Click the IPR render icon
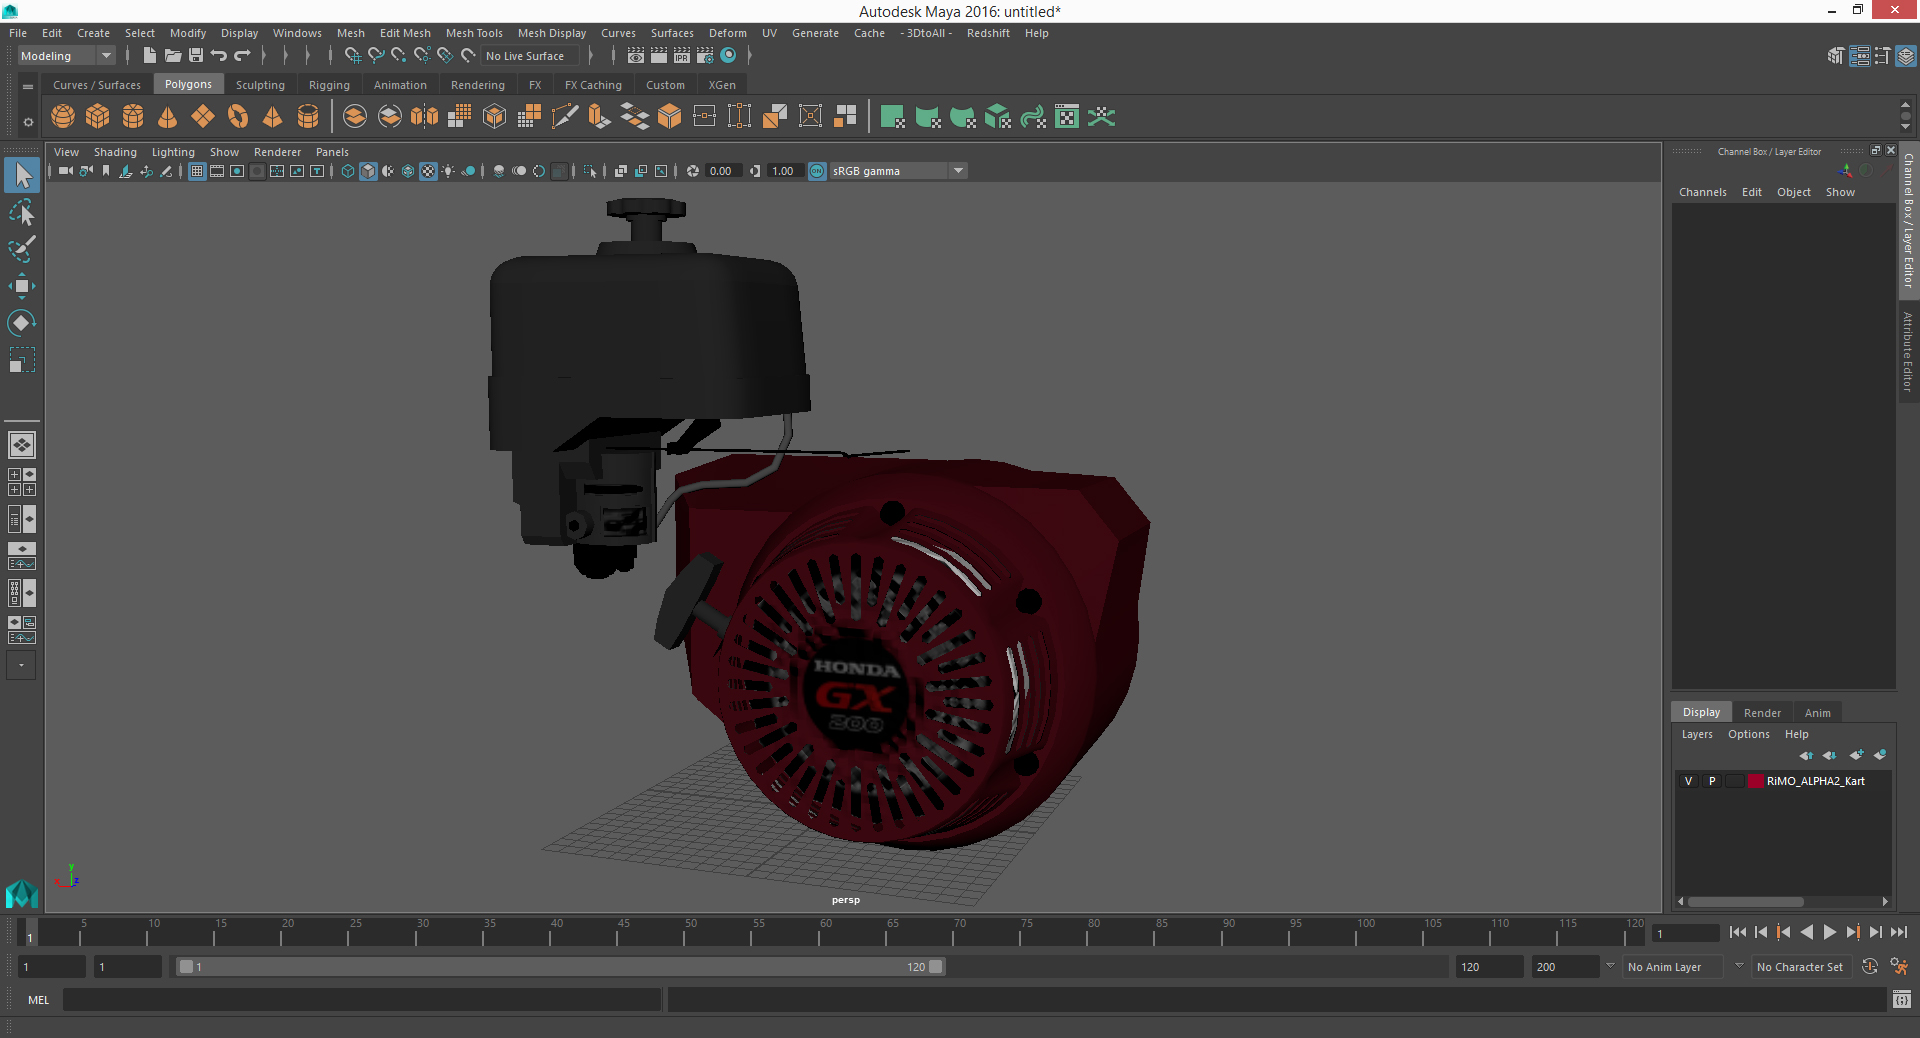Screen dimensions: 1920x1038 coord(682,56)
